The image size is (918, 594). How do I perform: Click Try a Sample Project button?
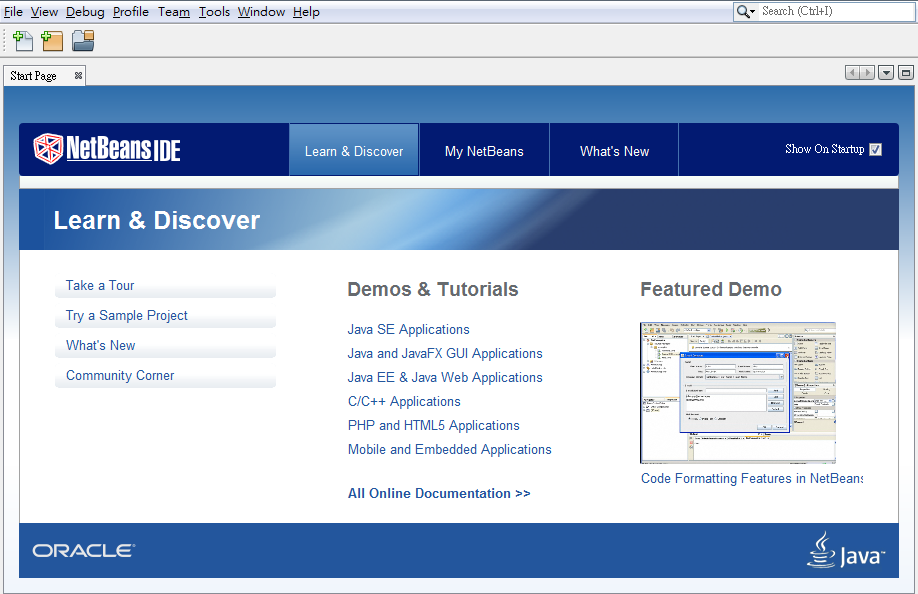[x=165, y=316]
